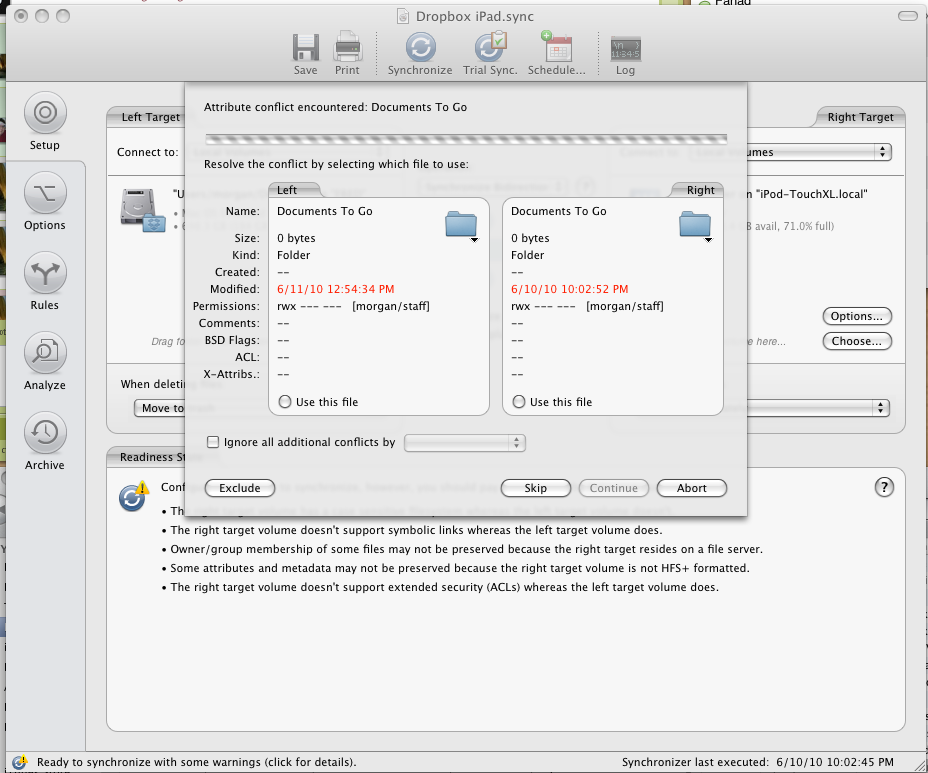Select the Right Target tab
This screenshot has width=928, height=773.
pos(860,117)
